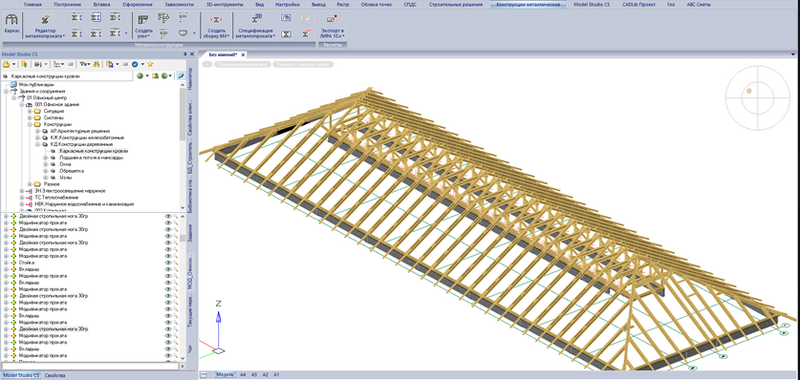Hide the highlighted Двойная стропильная нога 30гр element
This screenshot has height=380, width=800.
click(167, 329)
